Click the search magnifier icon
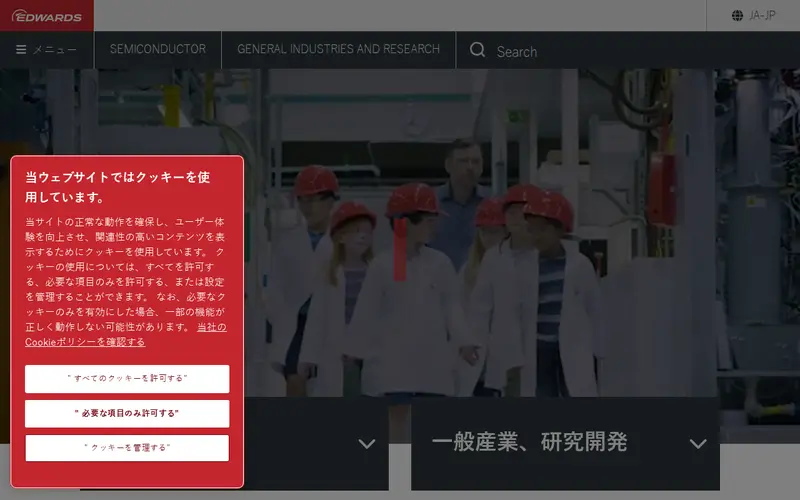Screen dimensions: 800x500 click(477, 50)
